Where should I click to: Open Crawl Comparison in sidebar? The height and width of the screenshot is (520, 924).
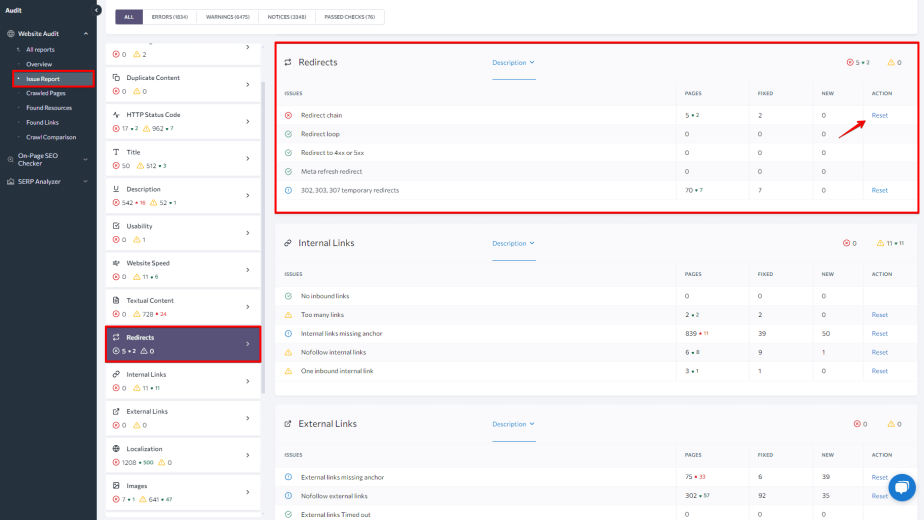pyautogui.click(x=51, y=137)
